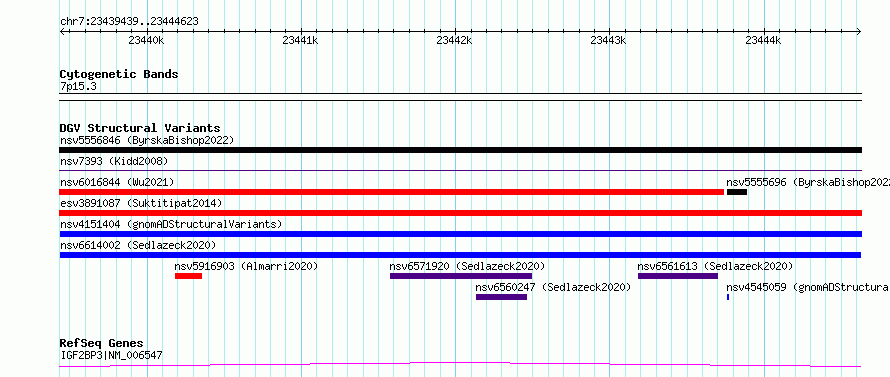890x377 pixels.
Task: Click the RefSeq Genes track heading
Action: pyautogui.click(x=102, y=344)
